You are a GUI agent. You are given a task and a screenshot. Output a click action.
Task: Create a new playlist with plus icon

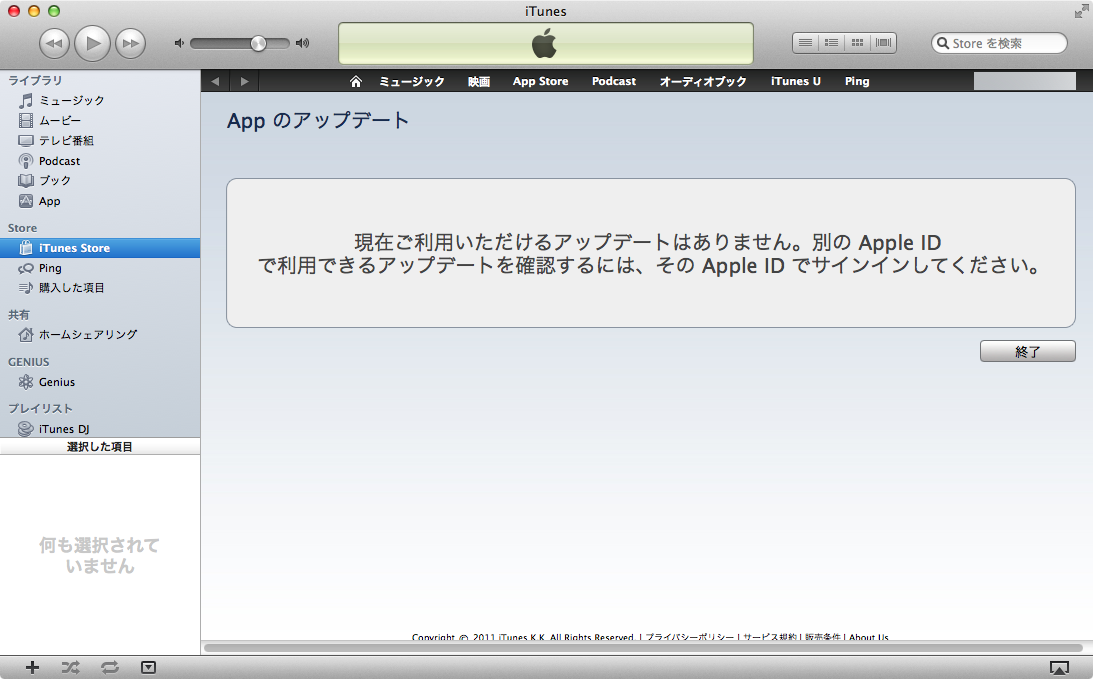click(32, 667)
